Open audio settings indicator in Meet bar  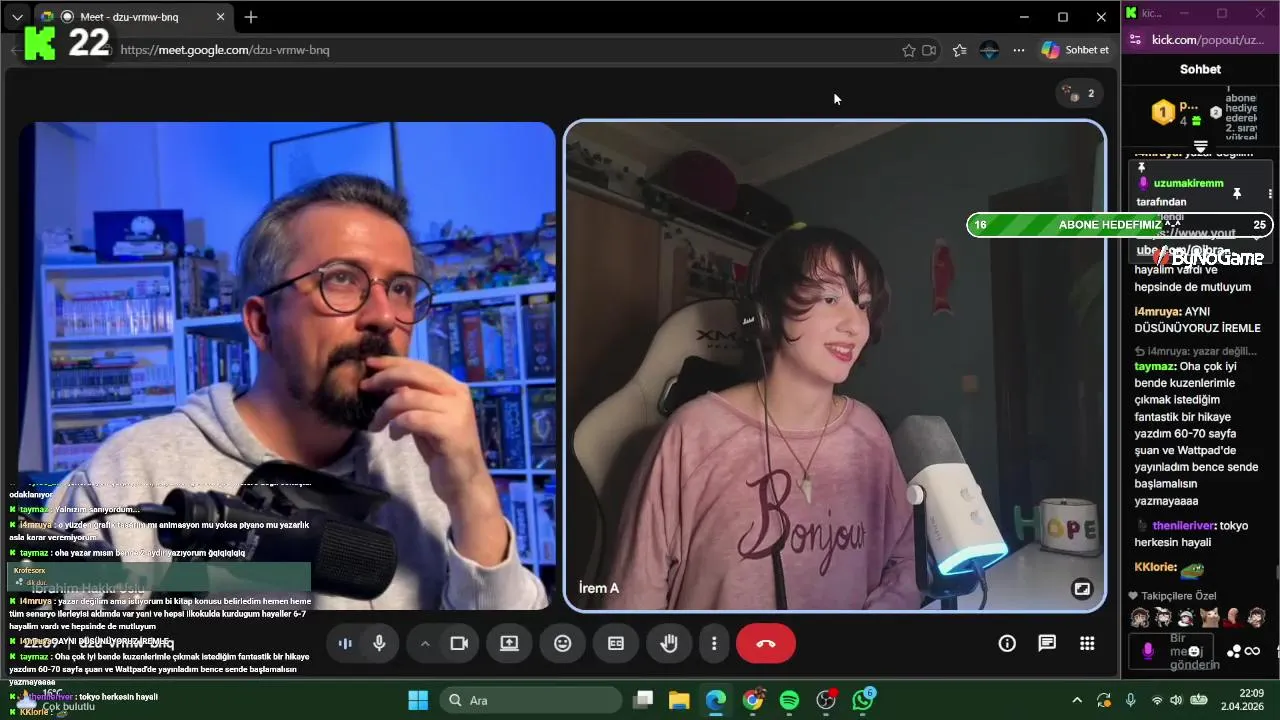point(345,644)
